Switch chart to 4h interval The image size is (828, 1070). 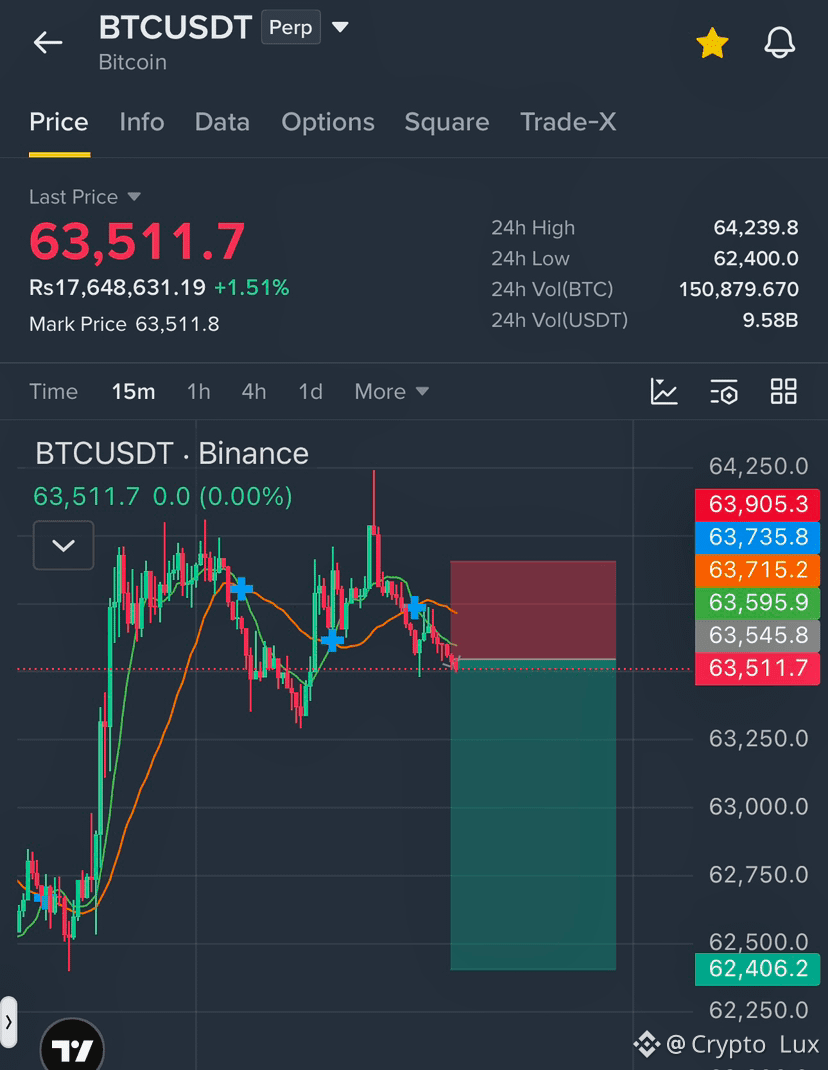pyautogui.click(x=254, y=392)
